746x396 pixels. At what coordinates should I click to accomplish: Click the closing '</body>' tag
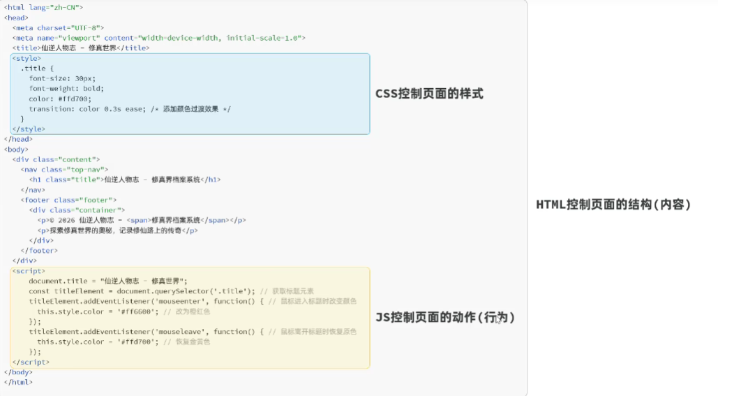click(x=18, y=372)
